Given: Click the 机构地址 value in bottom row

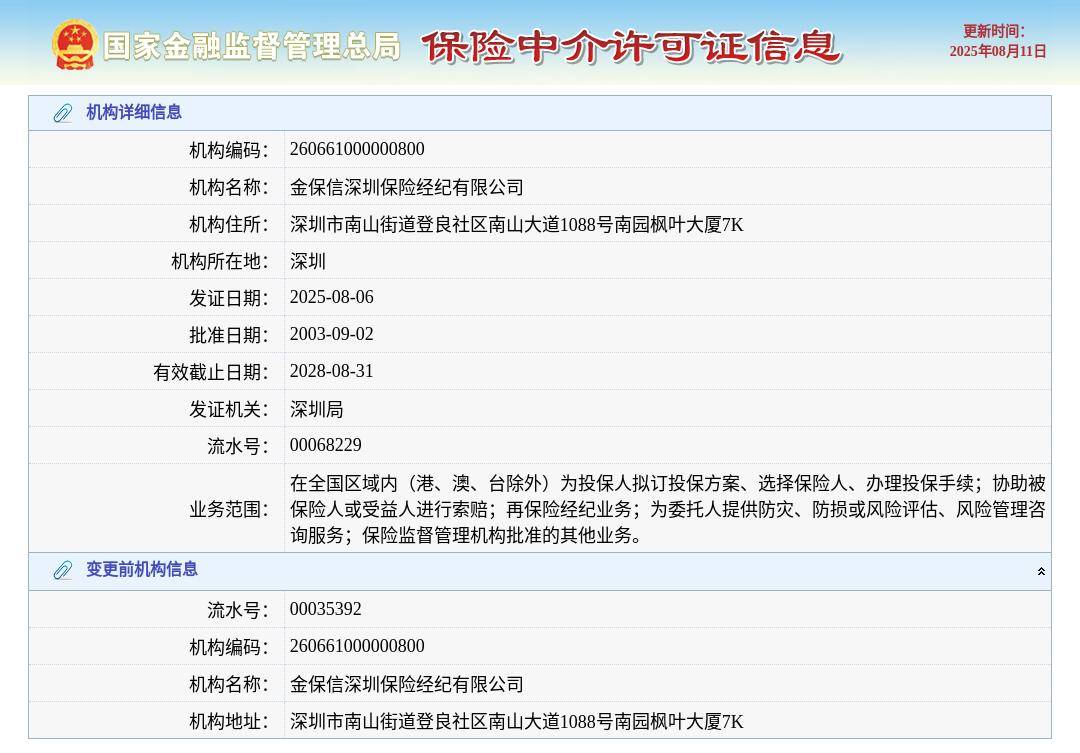Looking at the screenshot, I should point(517,721).
